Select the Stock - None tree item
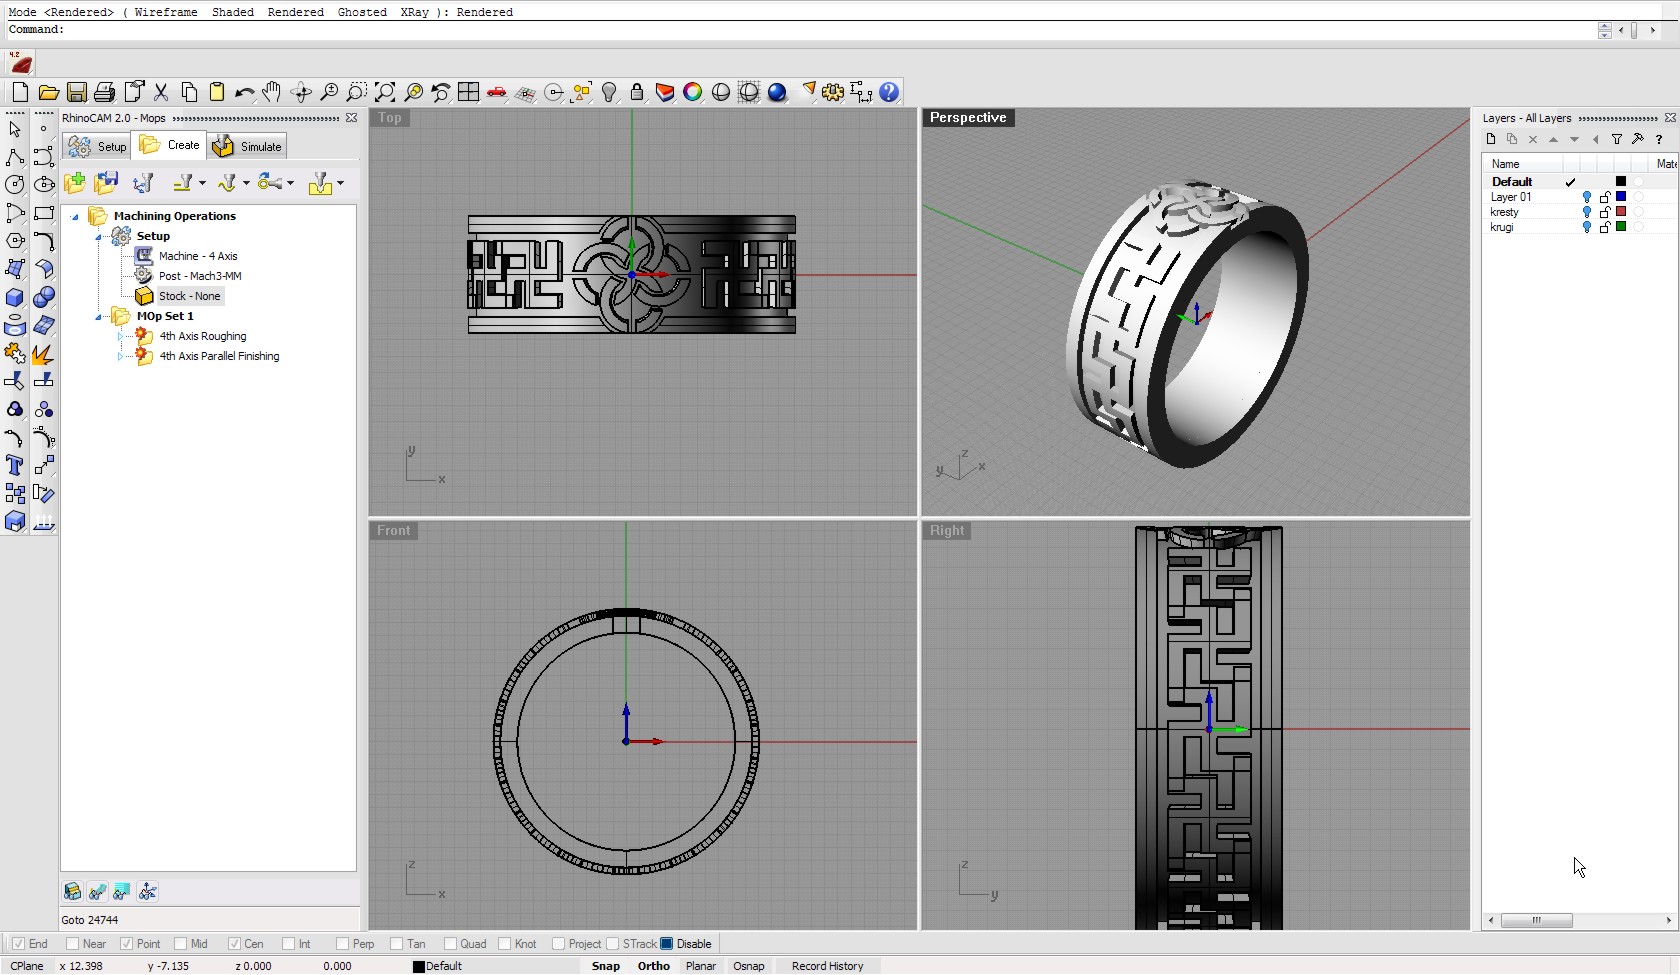The width and height of the screenshot is (1680, 975). [189, 296]
